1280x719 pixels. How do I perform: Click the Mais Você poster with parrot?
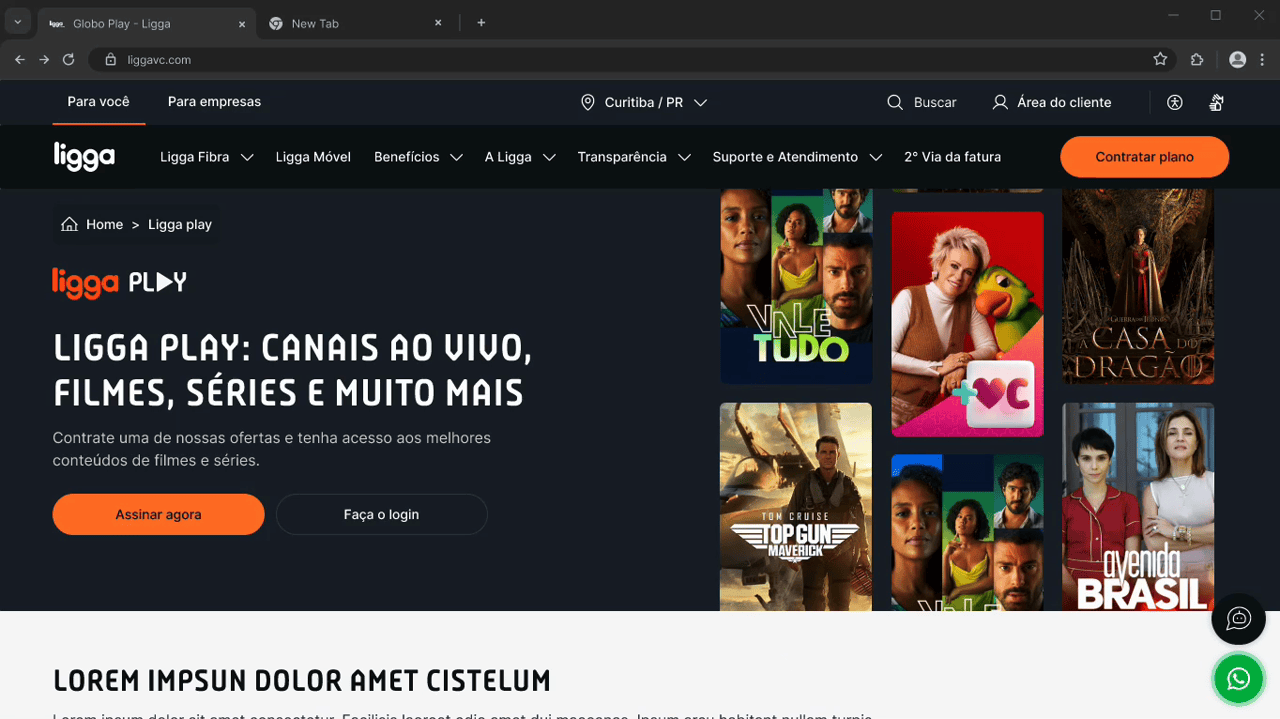[x=967, y=324]
